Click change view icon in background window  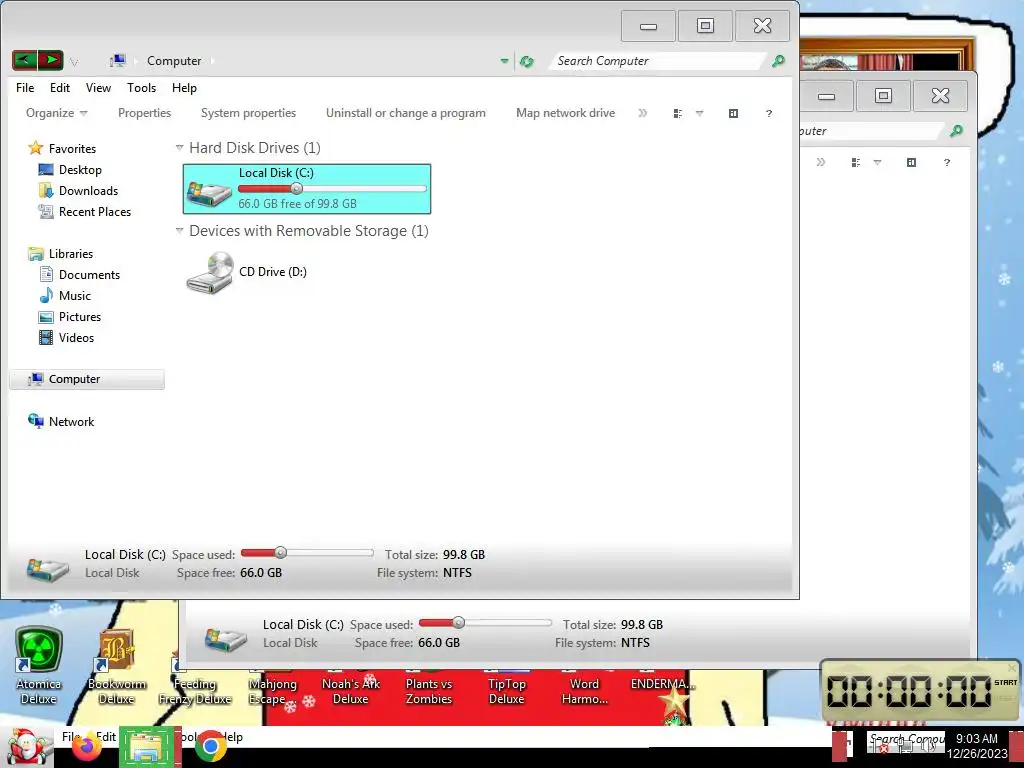point(856,162)
